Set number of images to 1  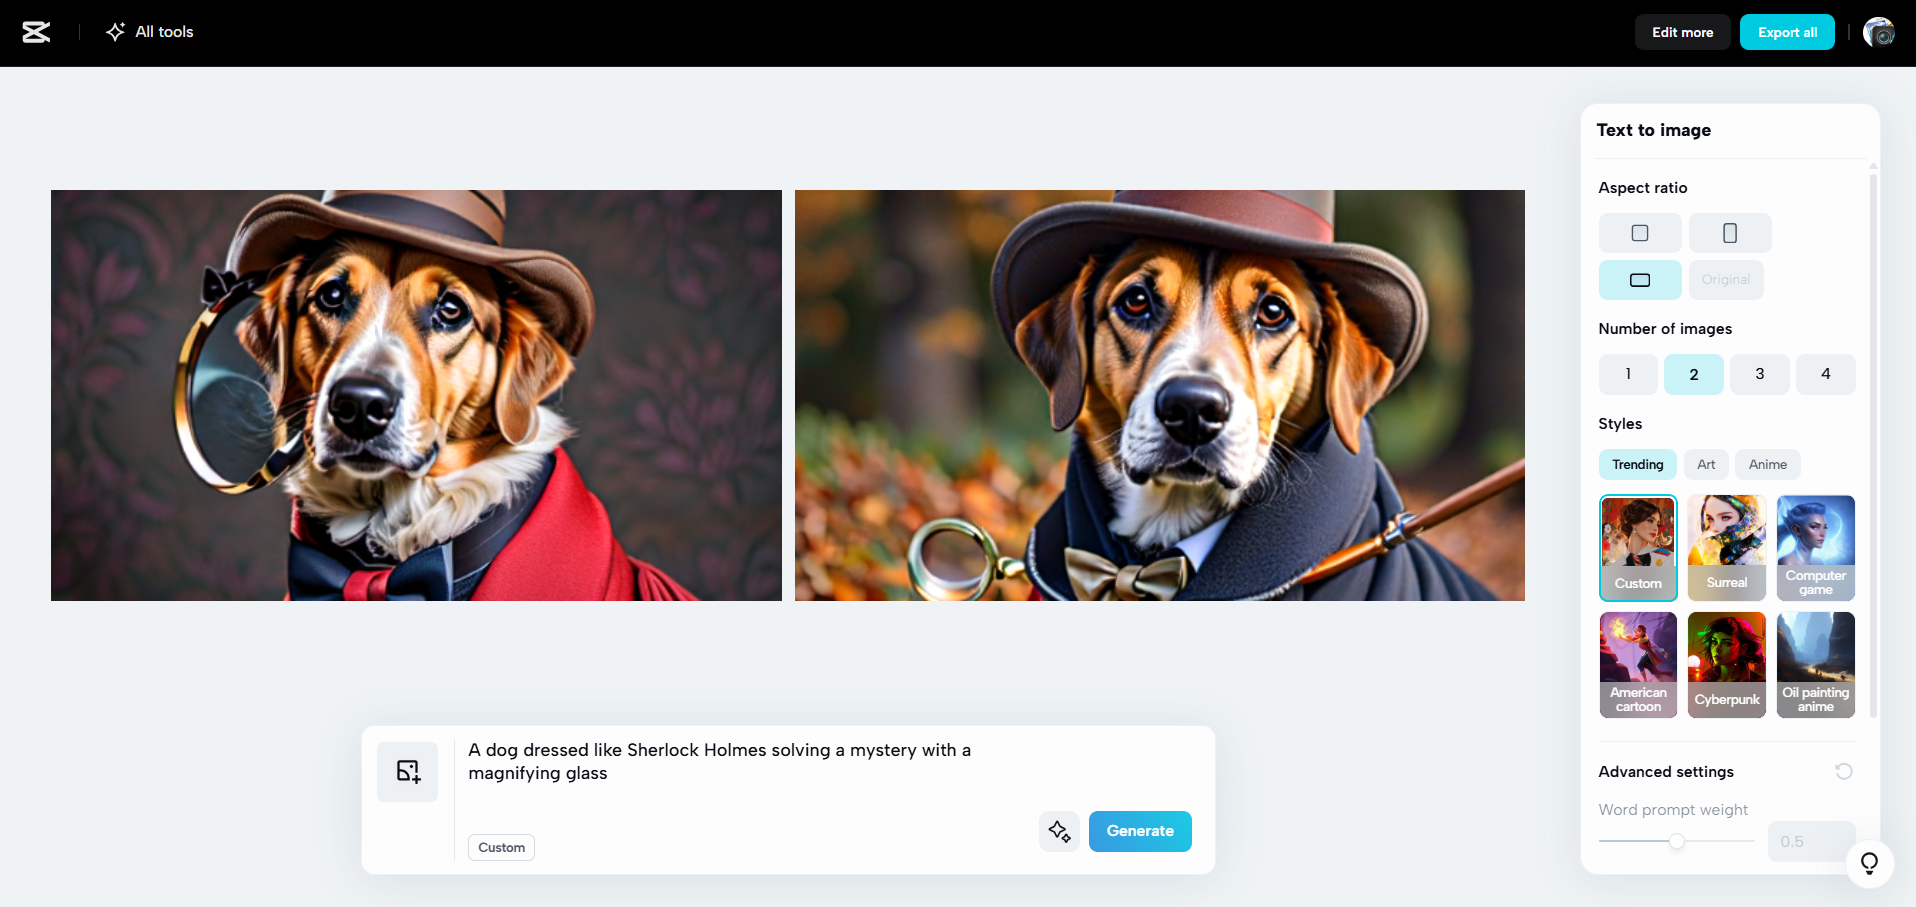click(x=1628, y=374)
